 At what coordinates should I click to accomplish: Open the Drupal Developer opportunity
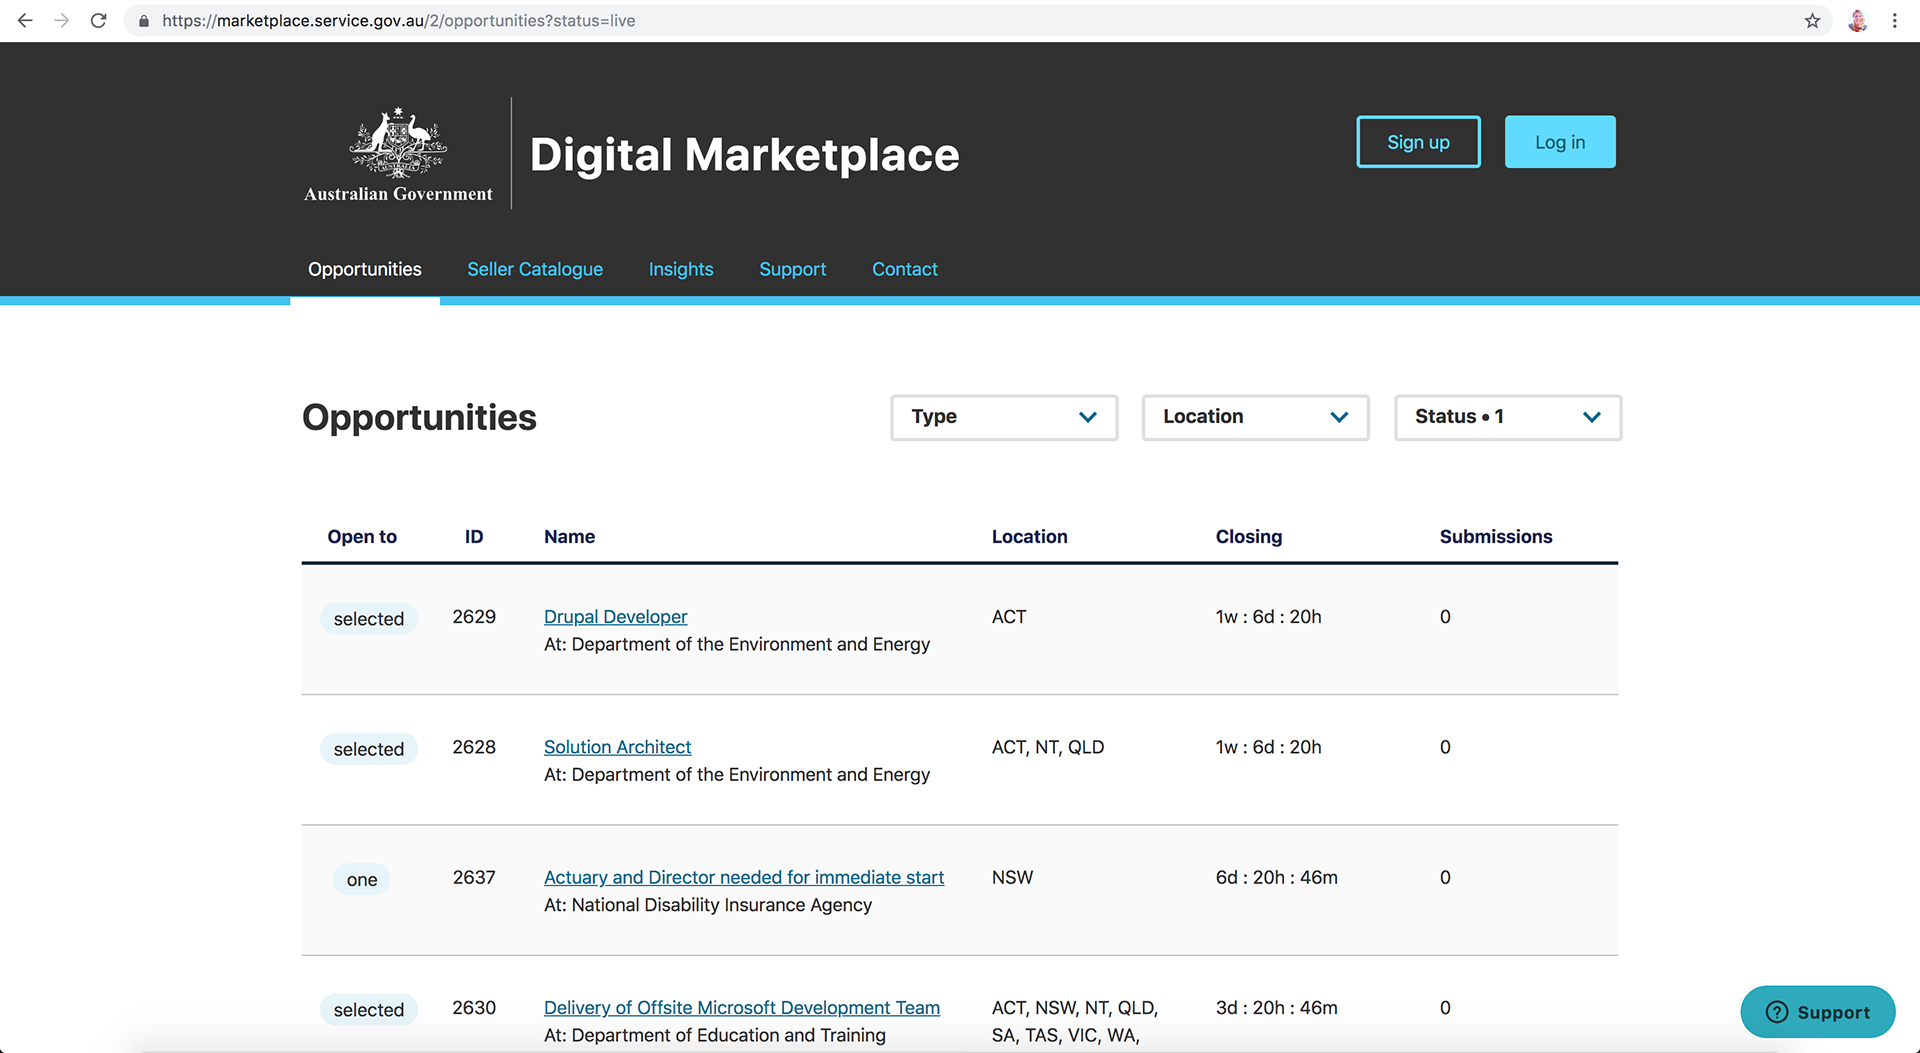[616, 617]
